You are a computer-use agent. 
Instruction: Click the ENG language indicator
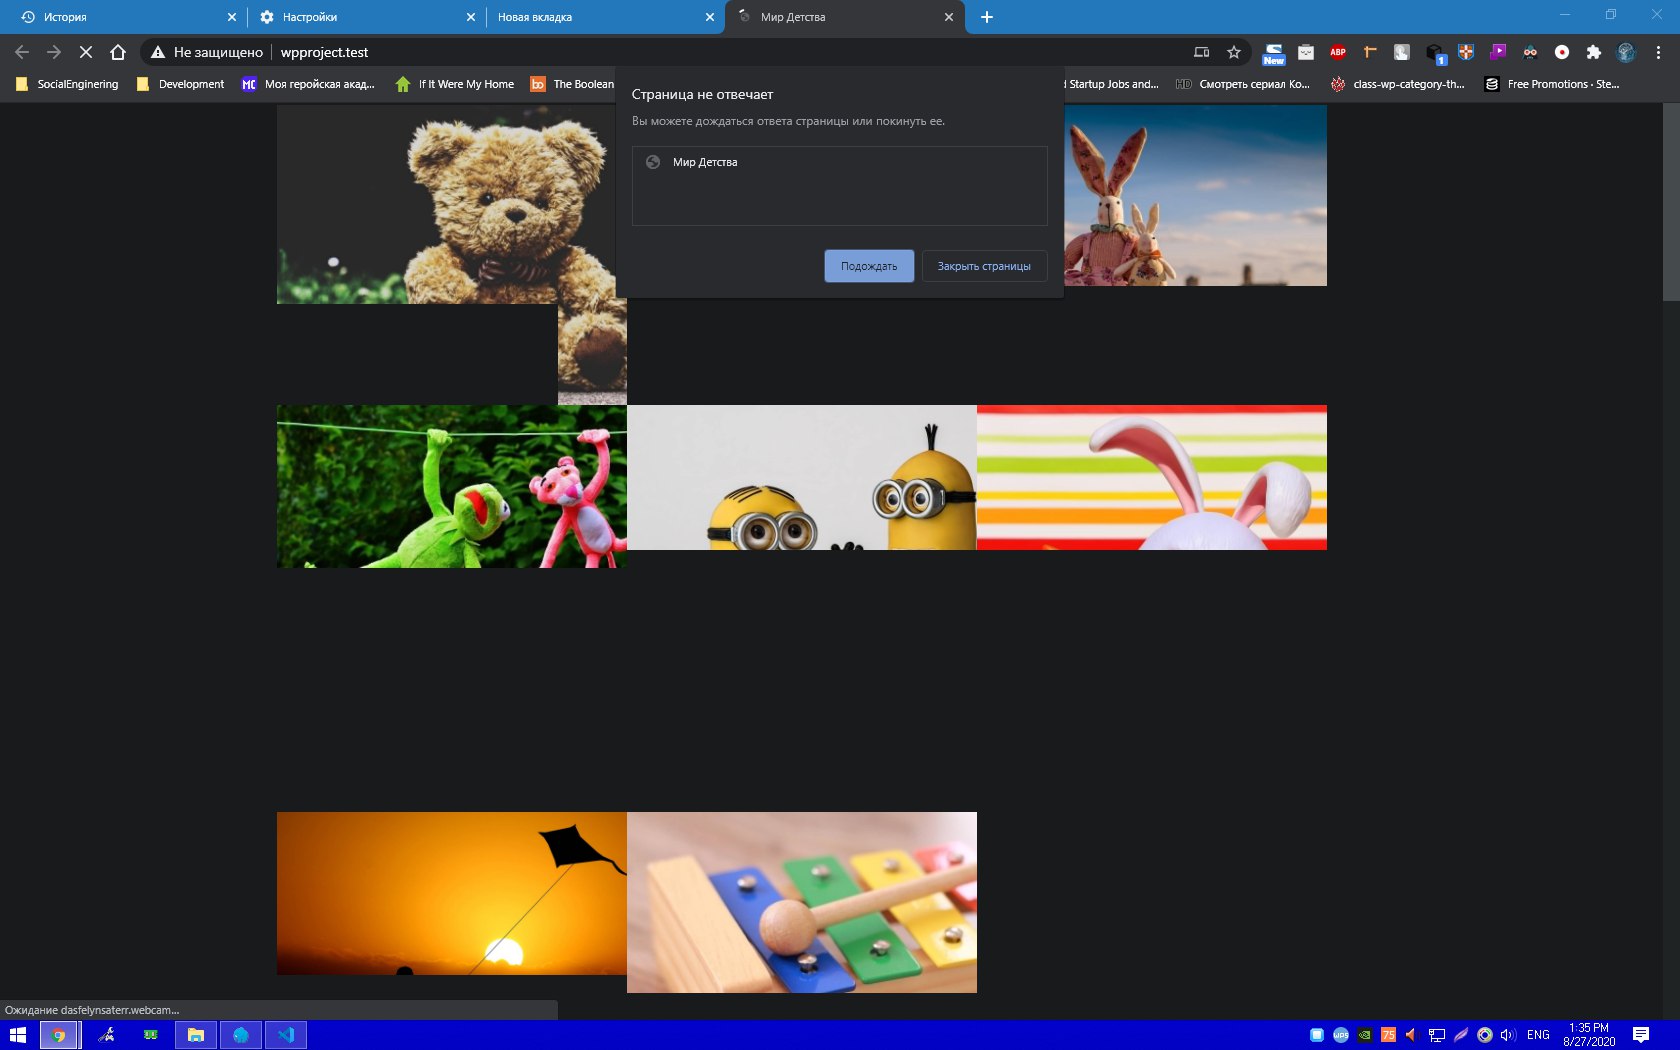point(1538,1035)
